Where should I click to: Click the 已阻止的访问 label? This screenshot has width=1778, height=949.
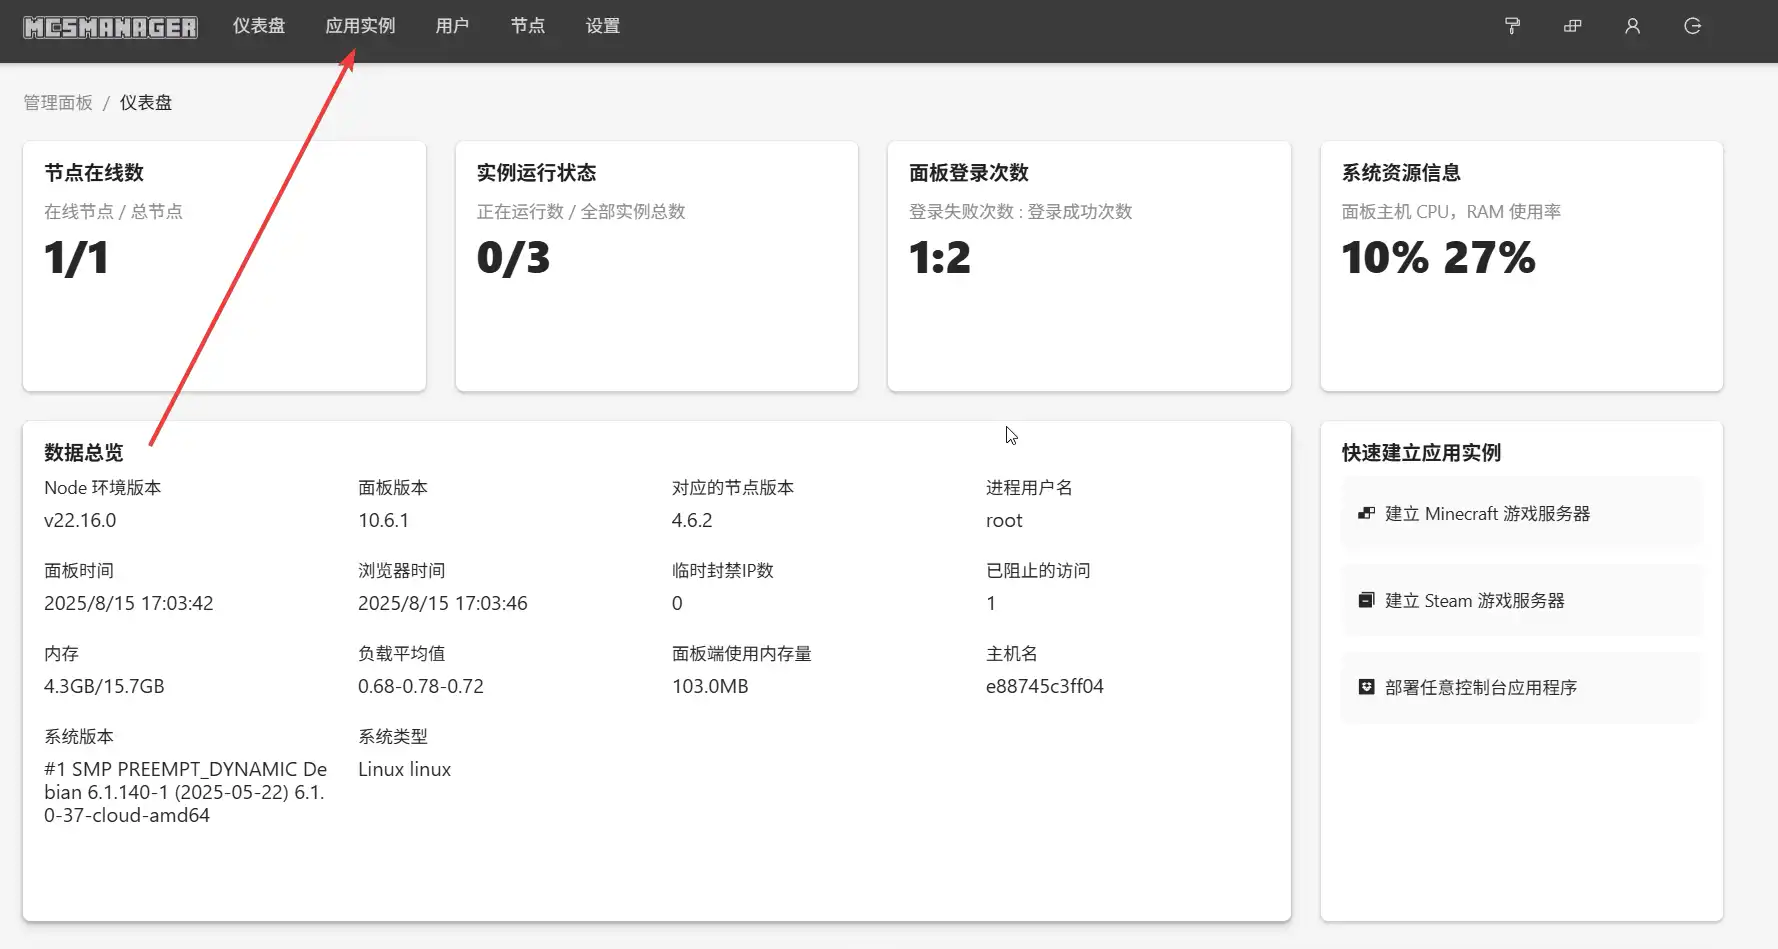[x=1038, y=570]
